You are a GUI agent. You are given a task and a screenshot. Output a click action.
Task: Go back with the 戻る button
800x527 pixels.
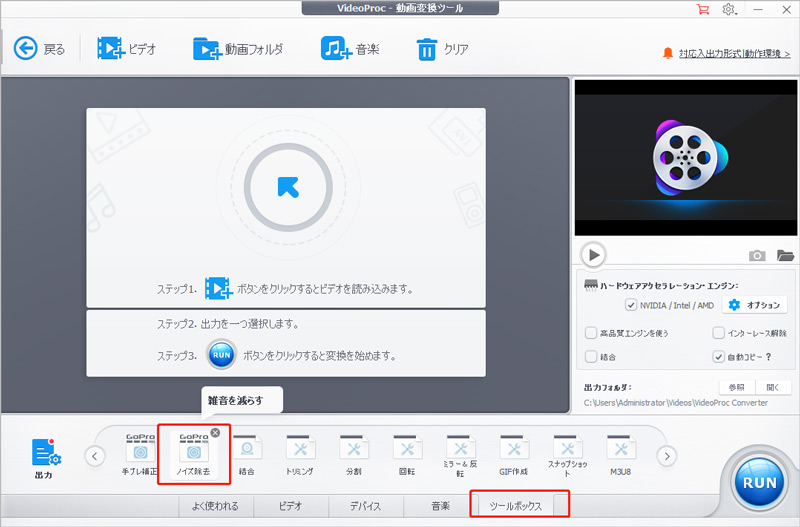(x=39, y=49)
